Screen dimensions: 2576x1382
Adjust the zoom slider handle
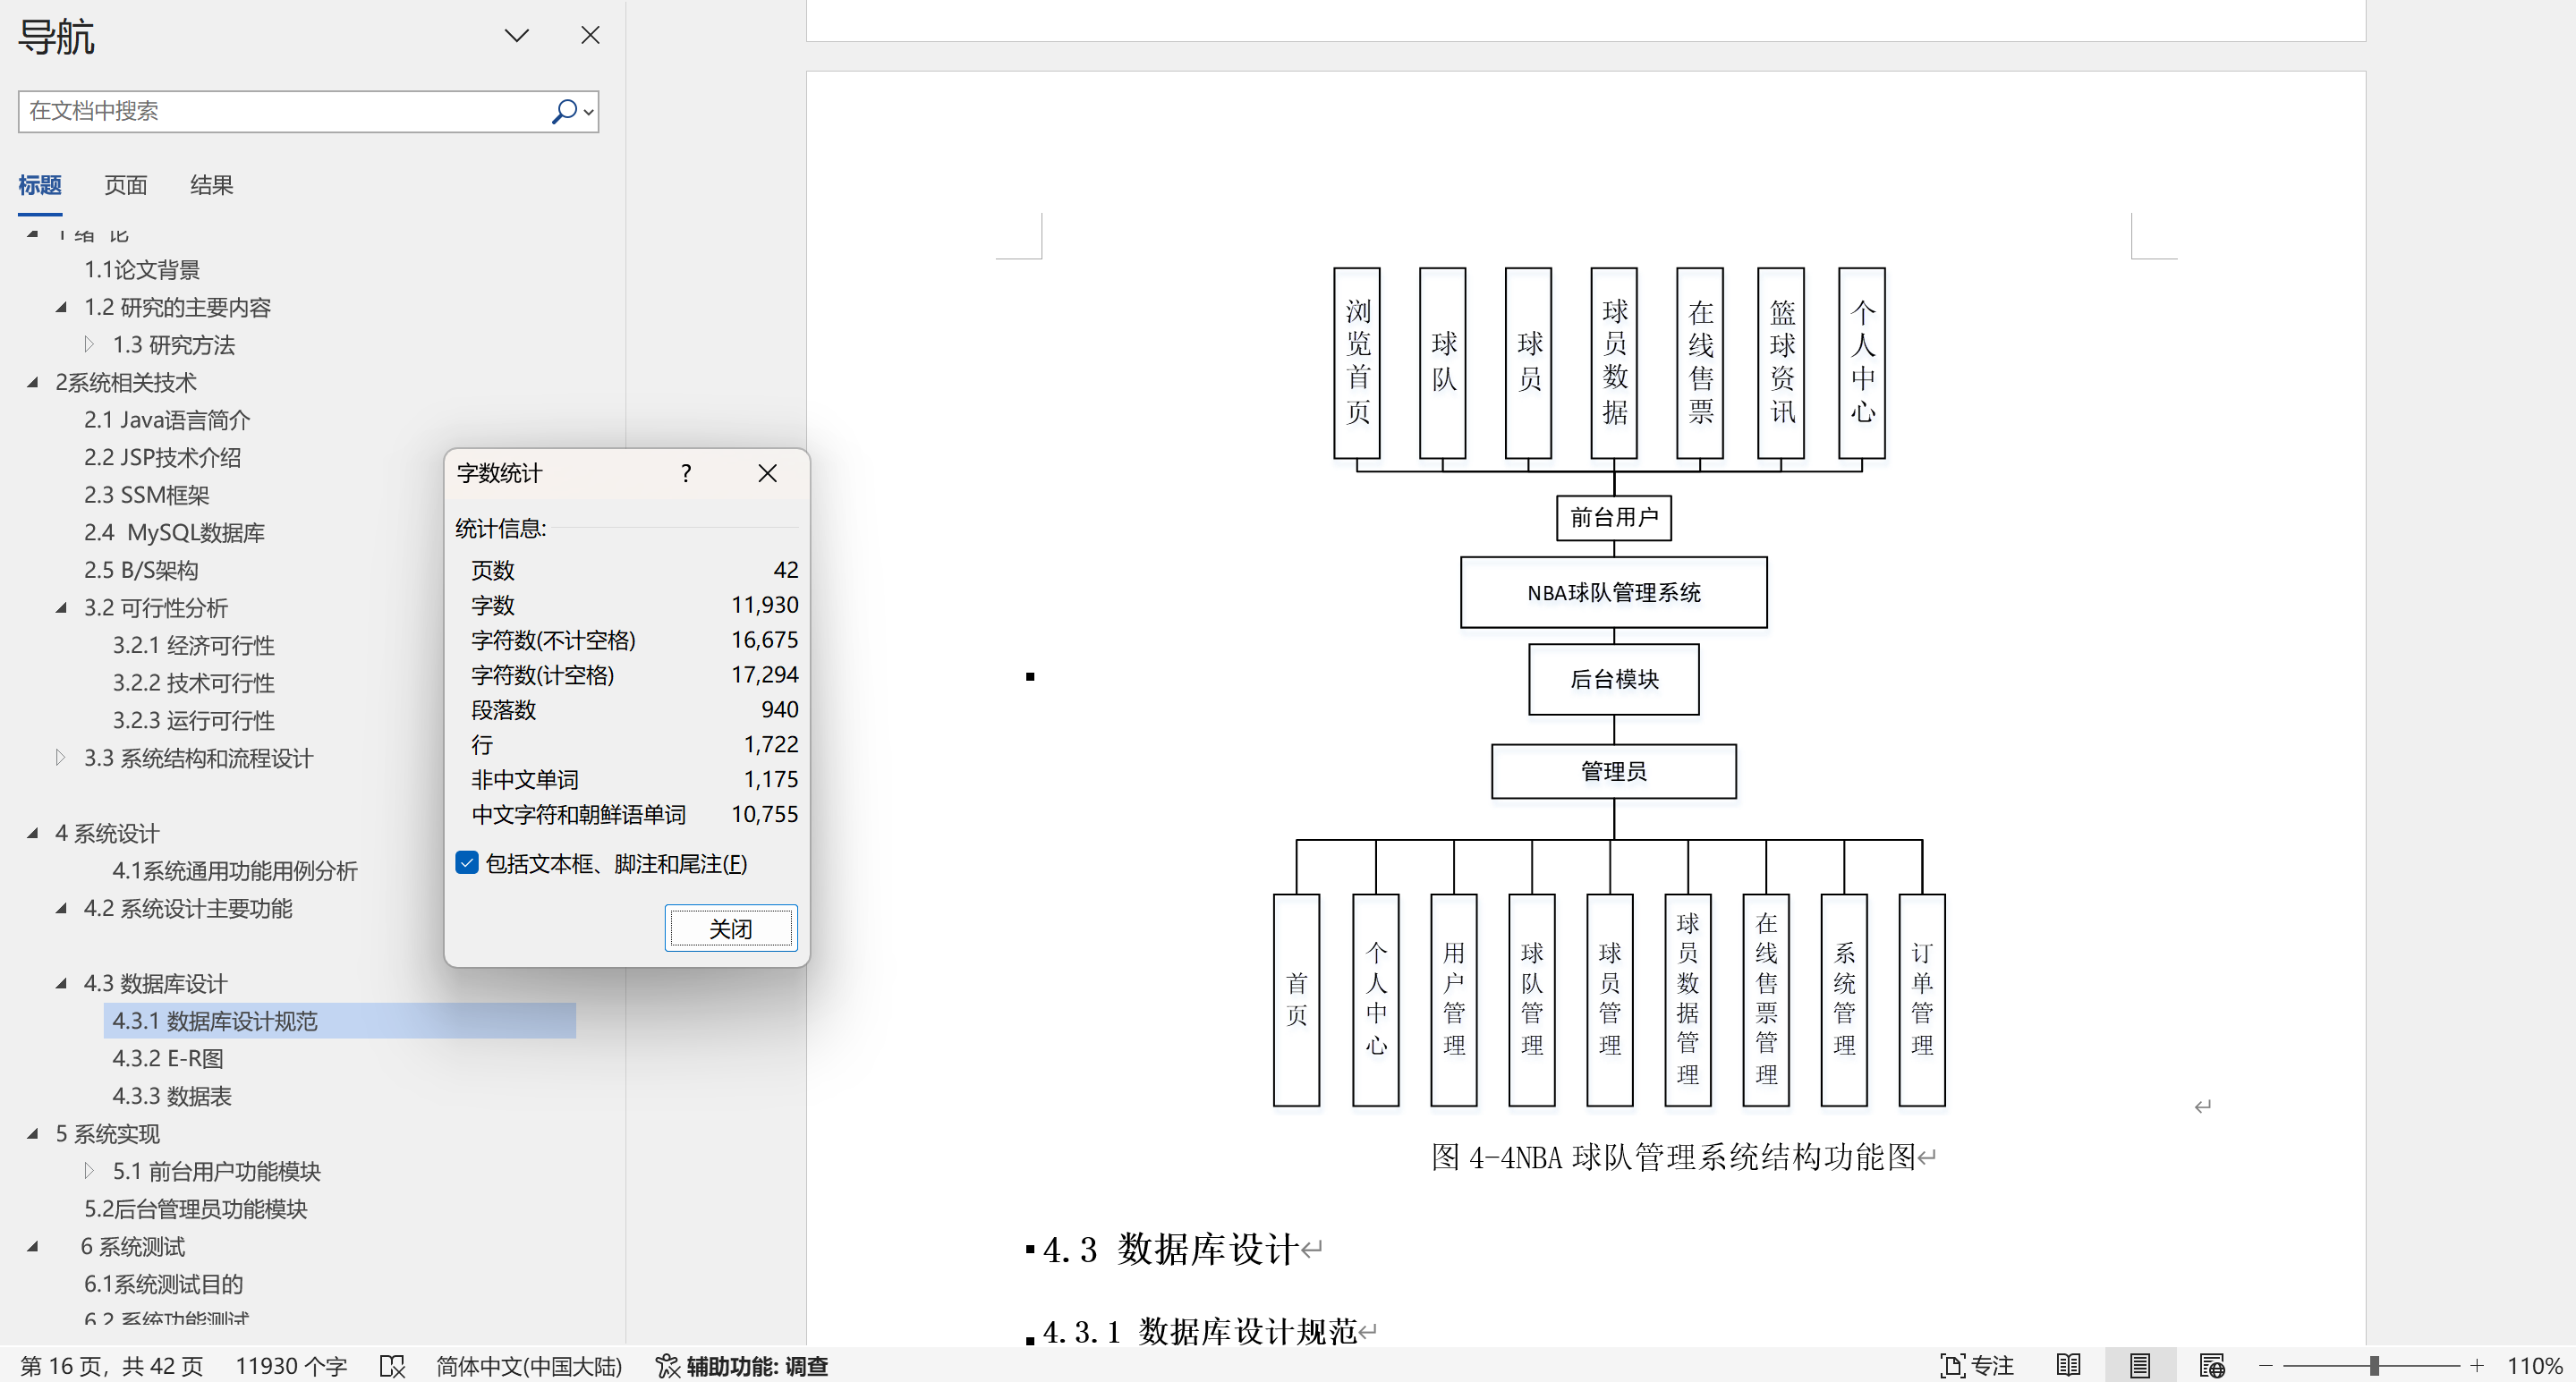pyautogui.click(x=2374, y=1366)
